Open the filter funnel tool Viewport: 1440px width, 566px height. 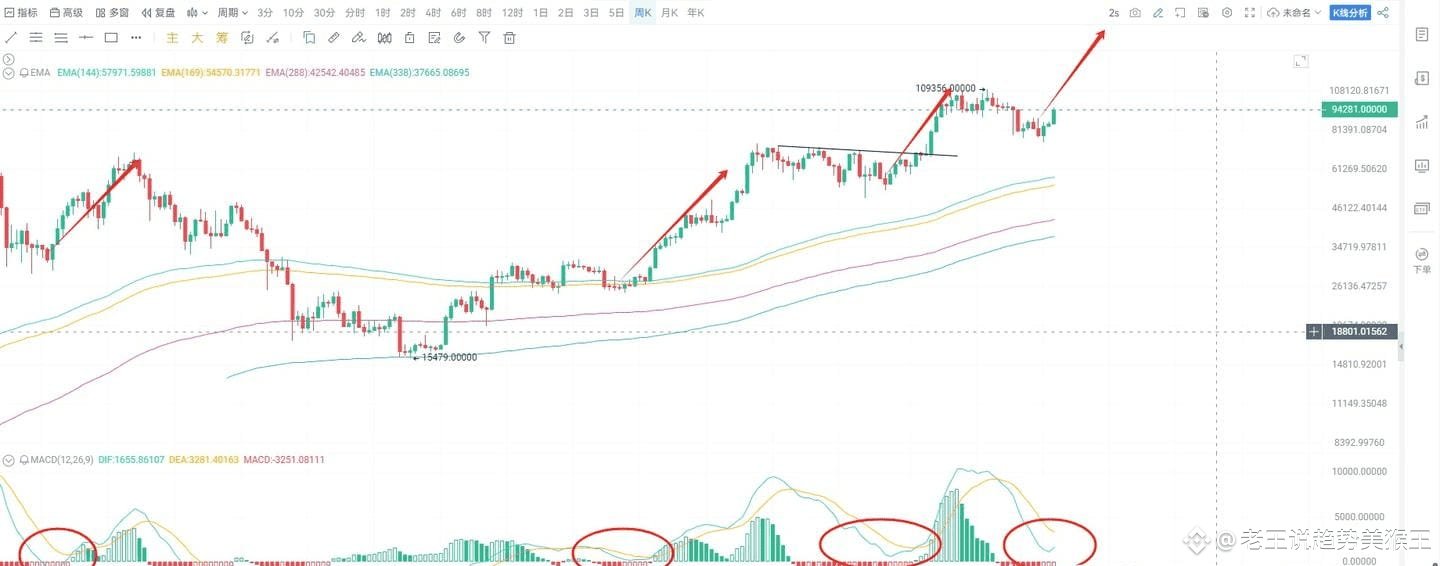click(484, 38)
